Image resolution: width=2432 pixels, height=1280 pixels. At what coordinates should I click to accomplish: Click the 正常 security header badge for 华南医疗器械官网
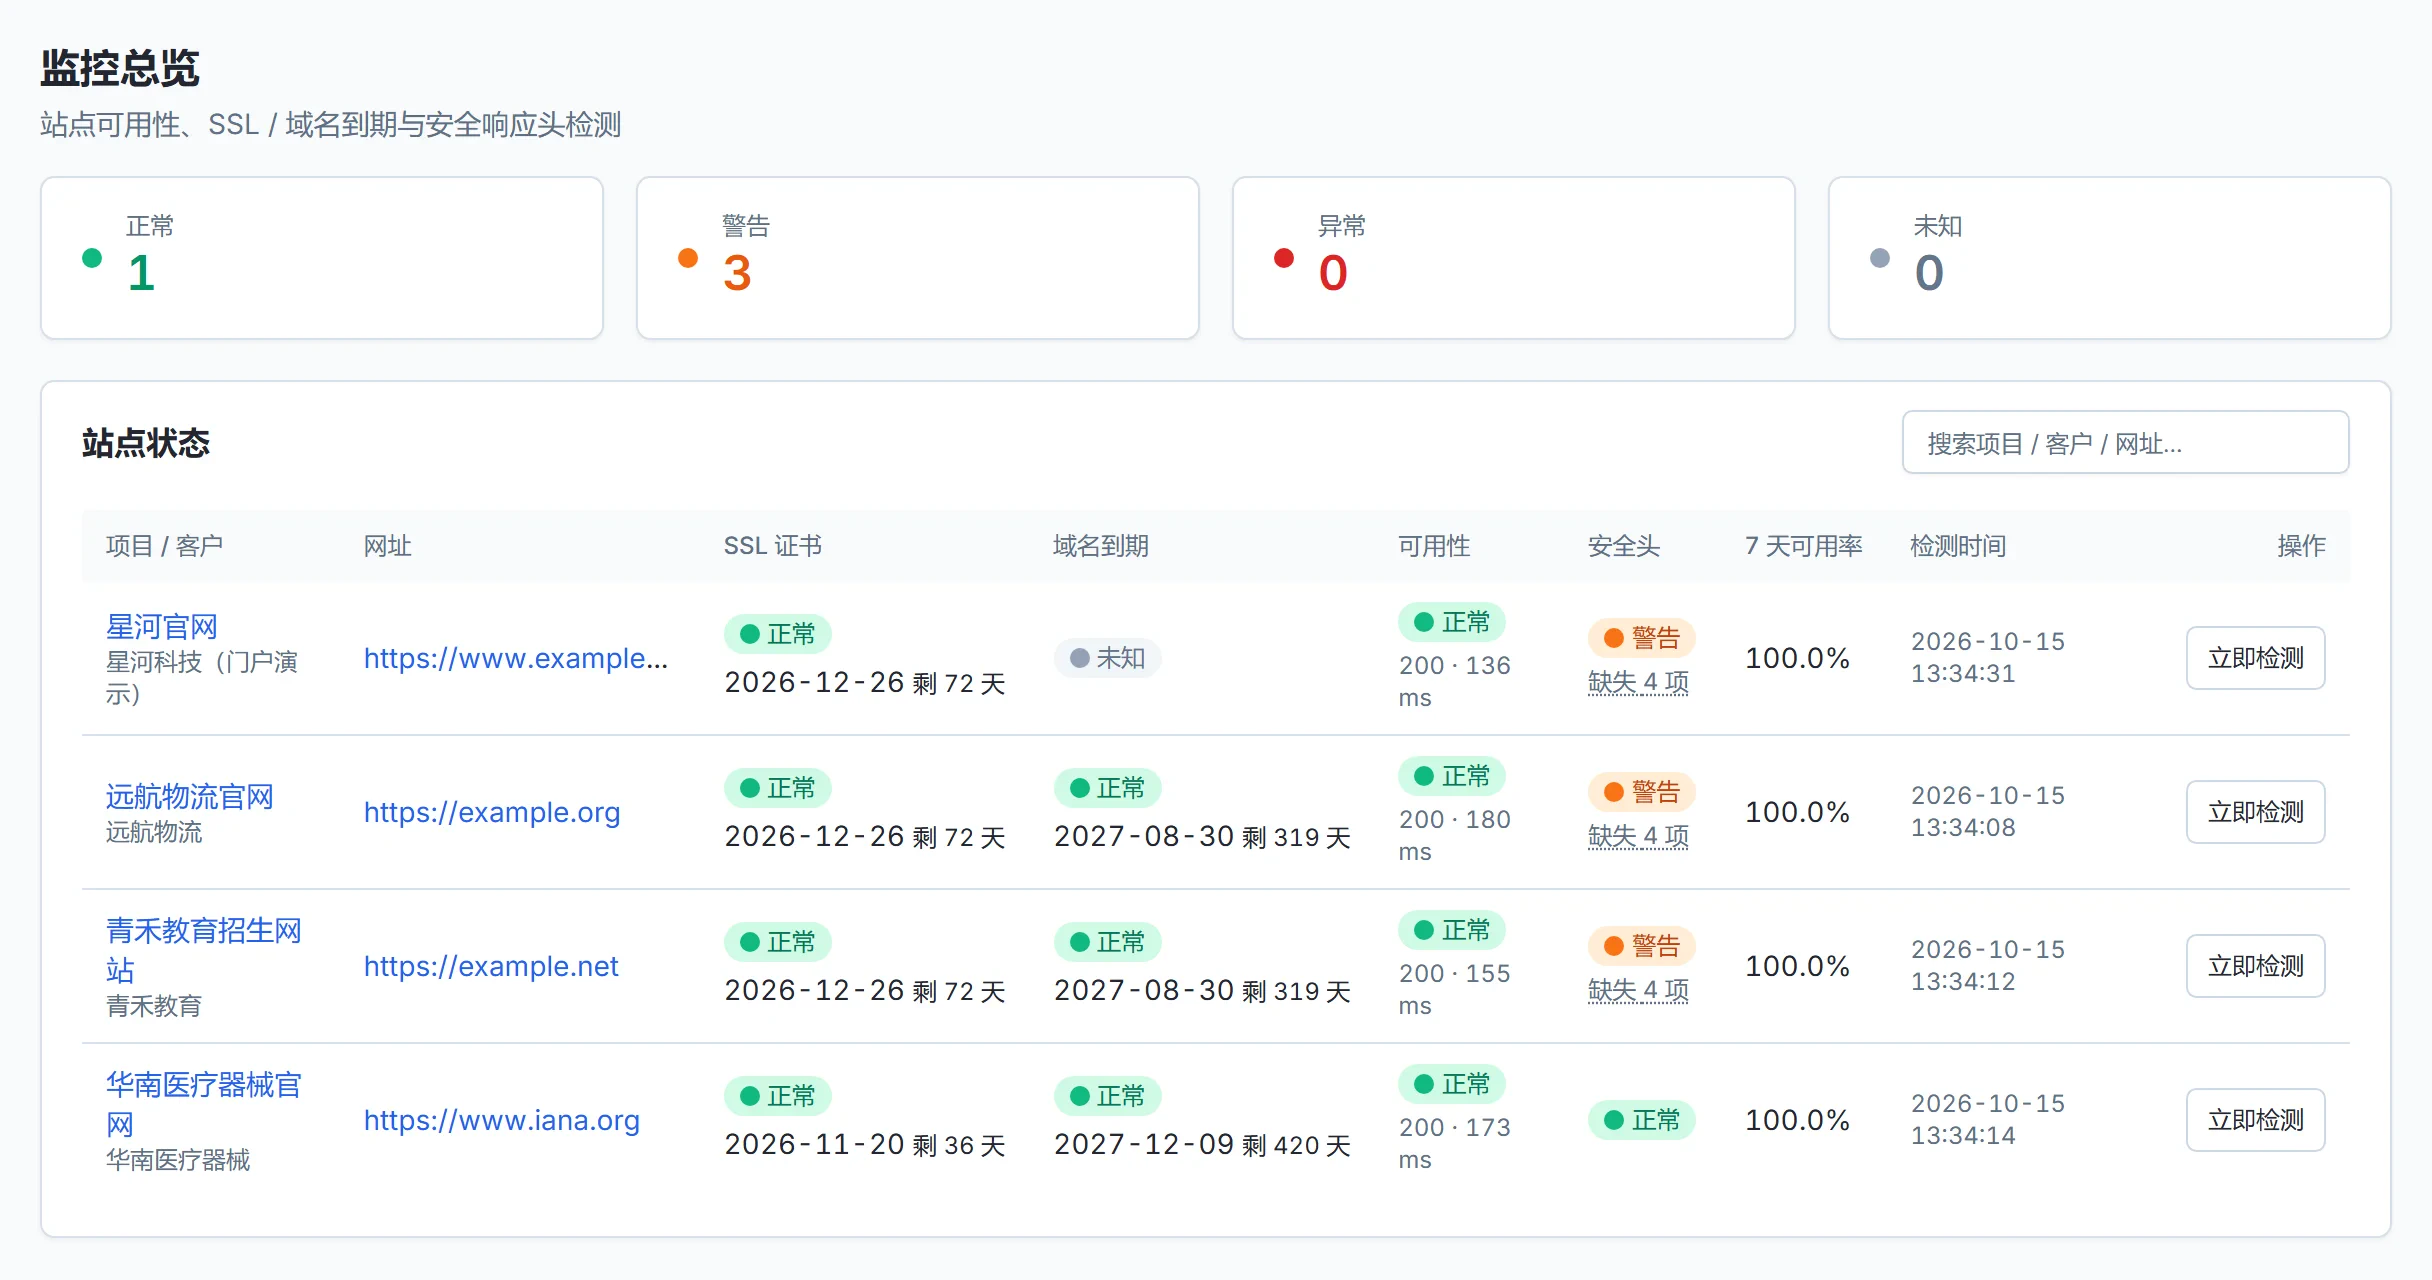1641,1120
